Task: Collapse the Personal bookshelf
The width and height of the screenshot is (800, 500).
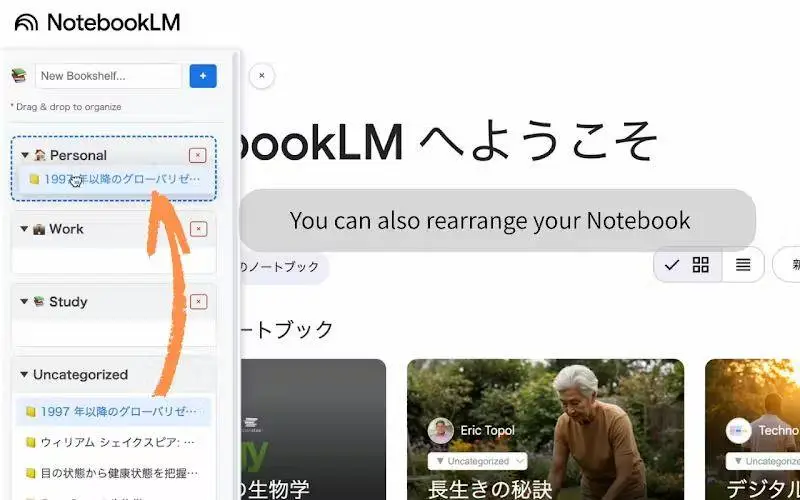Action: 24,155
